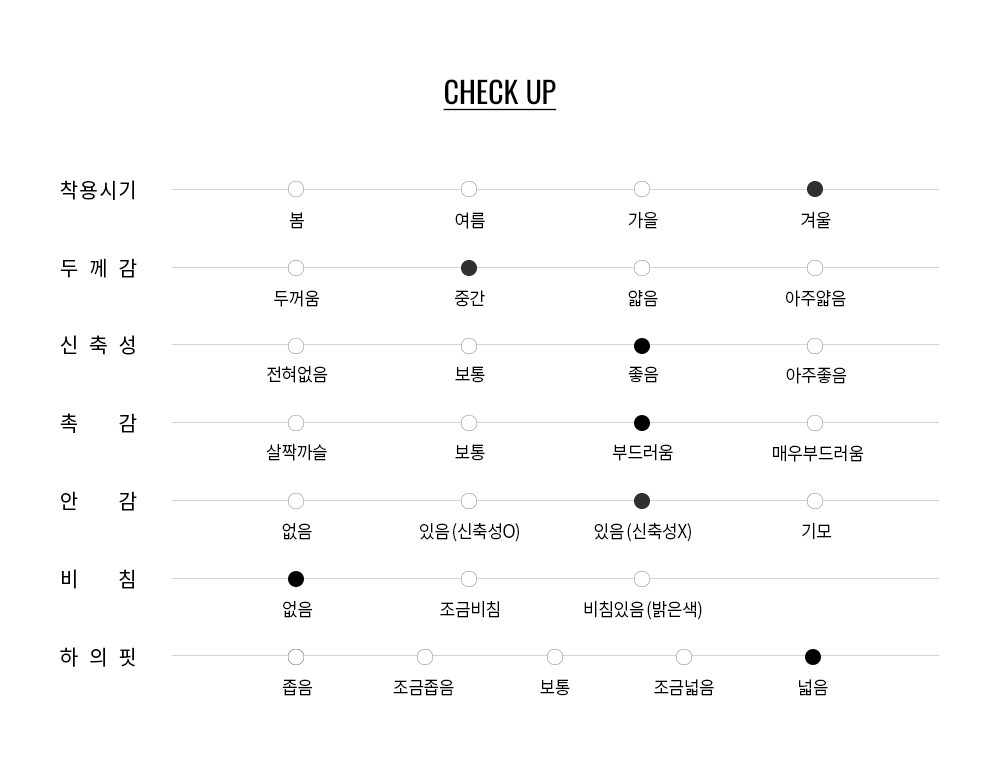Click the filled 넓음 fit dot
1000x775 pixels.
pos(813,657)
